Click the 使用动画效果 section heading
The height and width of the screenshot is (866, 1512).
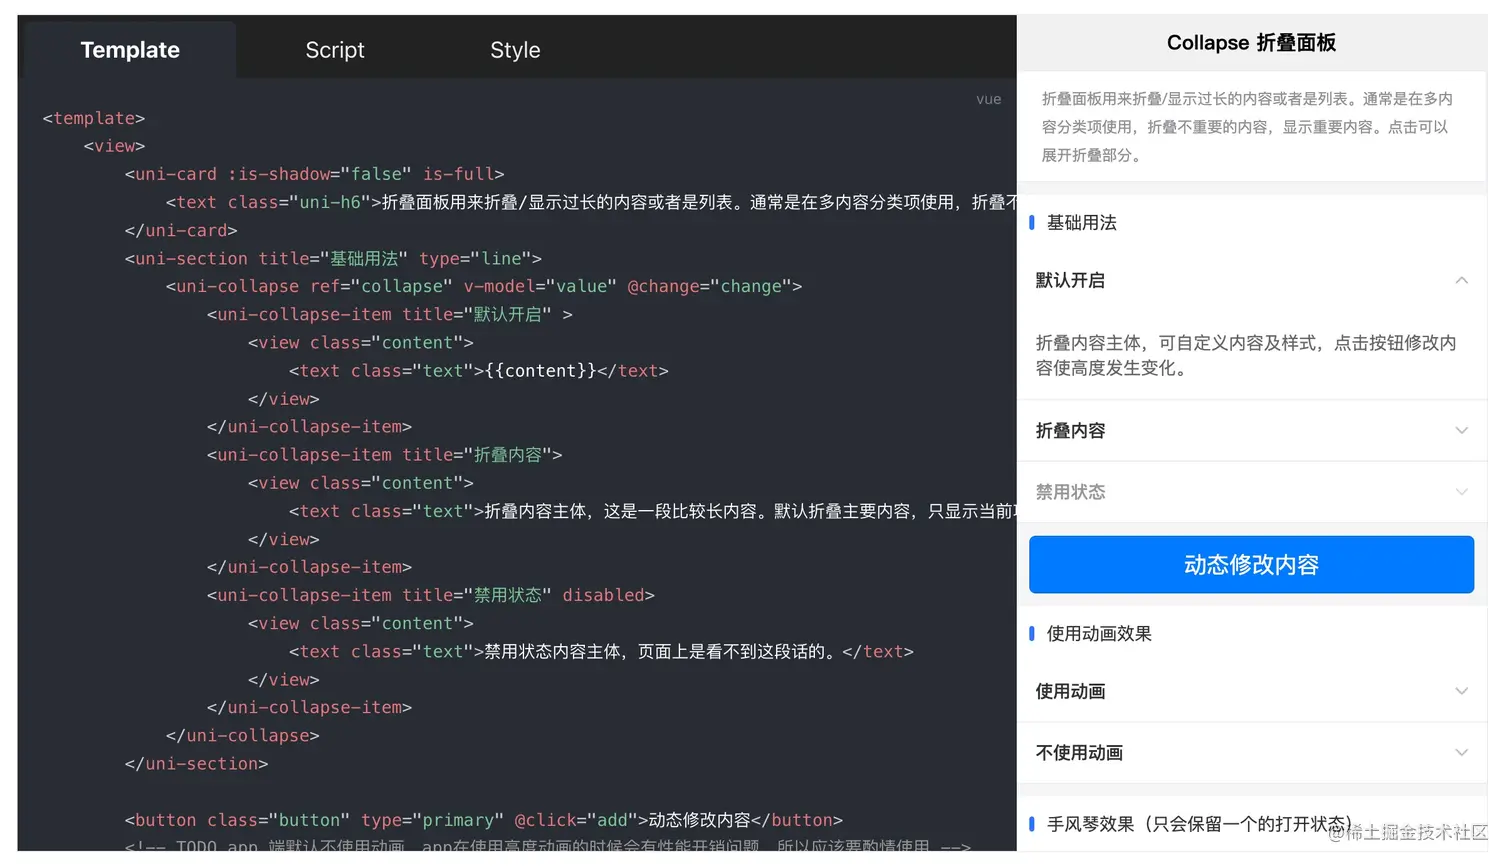(x=1099, y=634)
